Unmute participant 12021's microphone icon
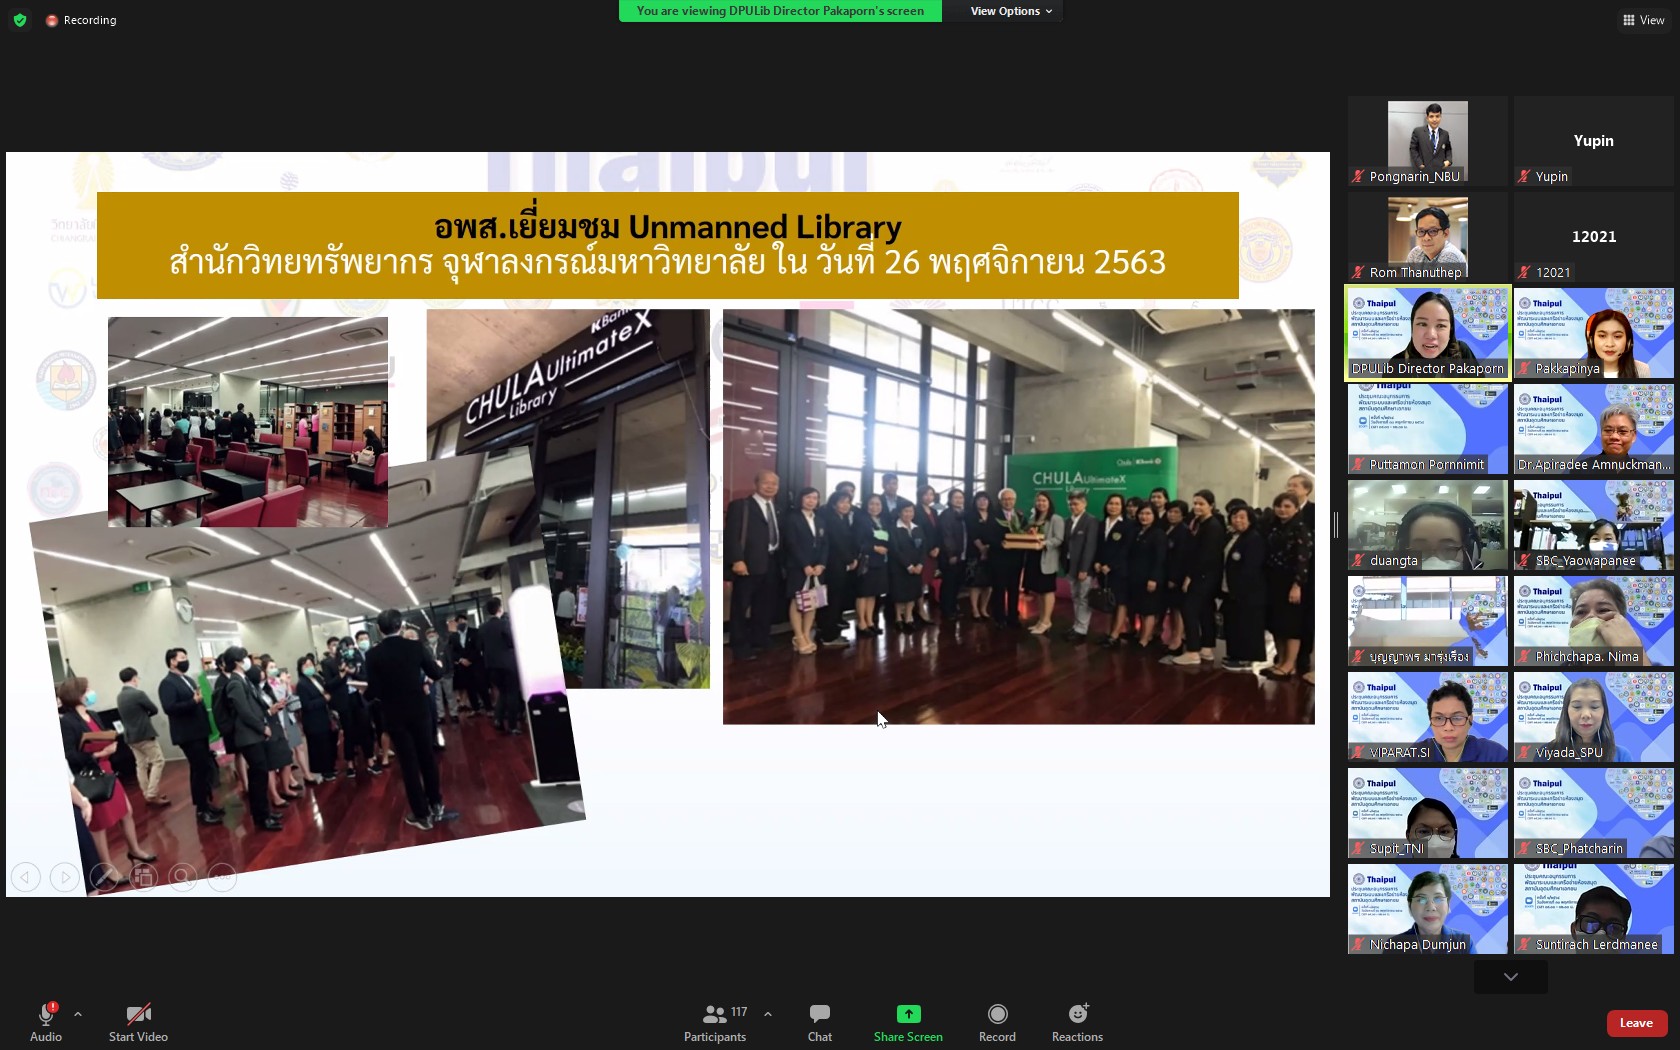1680x1050 pixels. pyautogui.click(x=1523, y=273)
